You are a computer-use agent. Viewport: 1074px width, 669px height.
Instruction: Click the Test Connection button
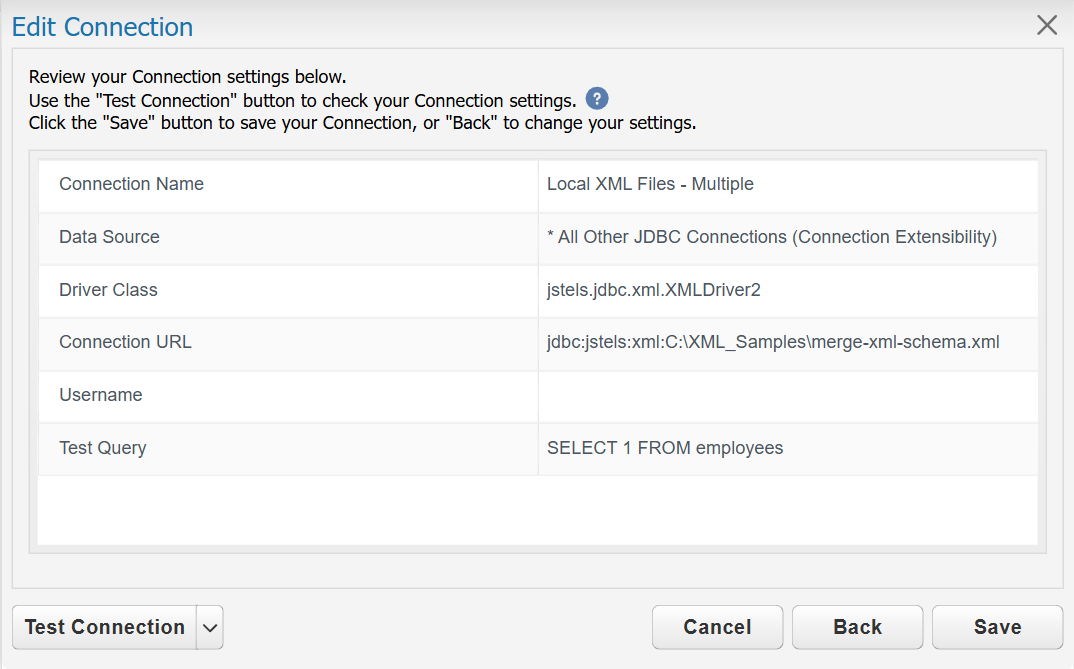click(x=105, y=627)
